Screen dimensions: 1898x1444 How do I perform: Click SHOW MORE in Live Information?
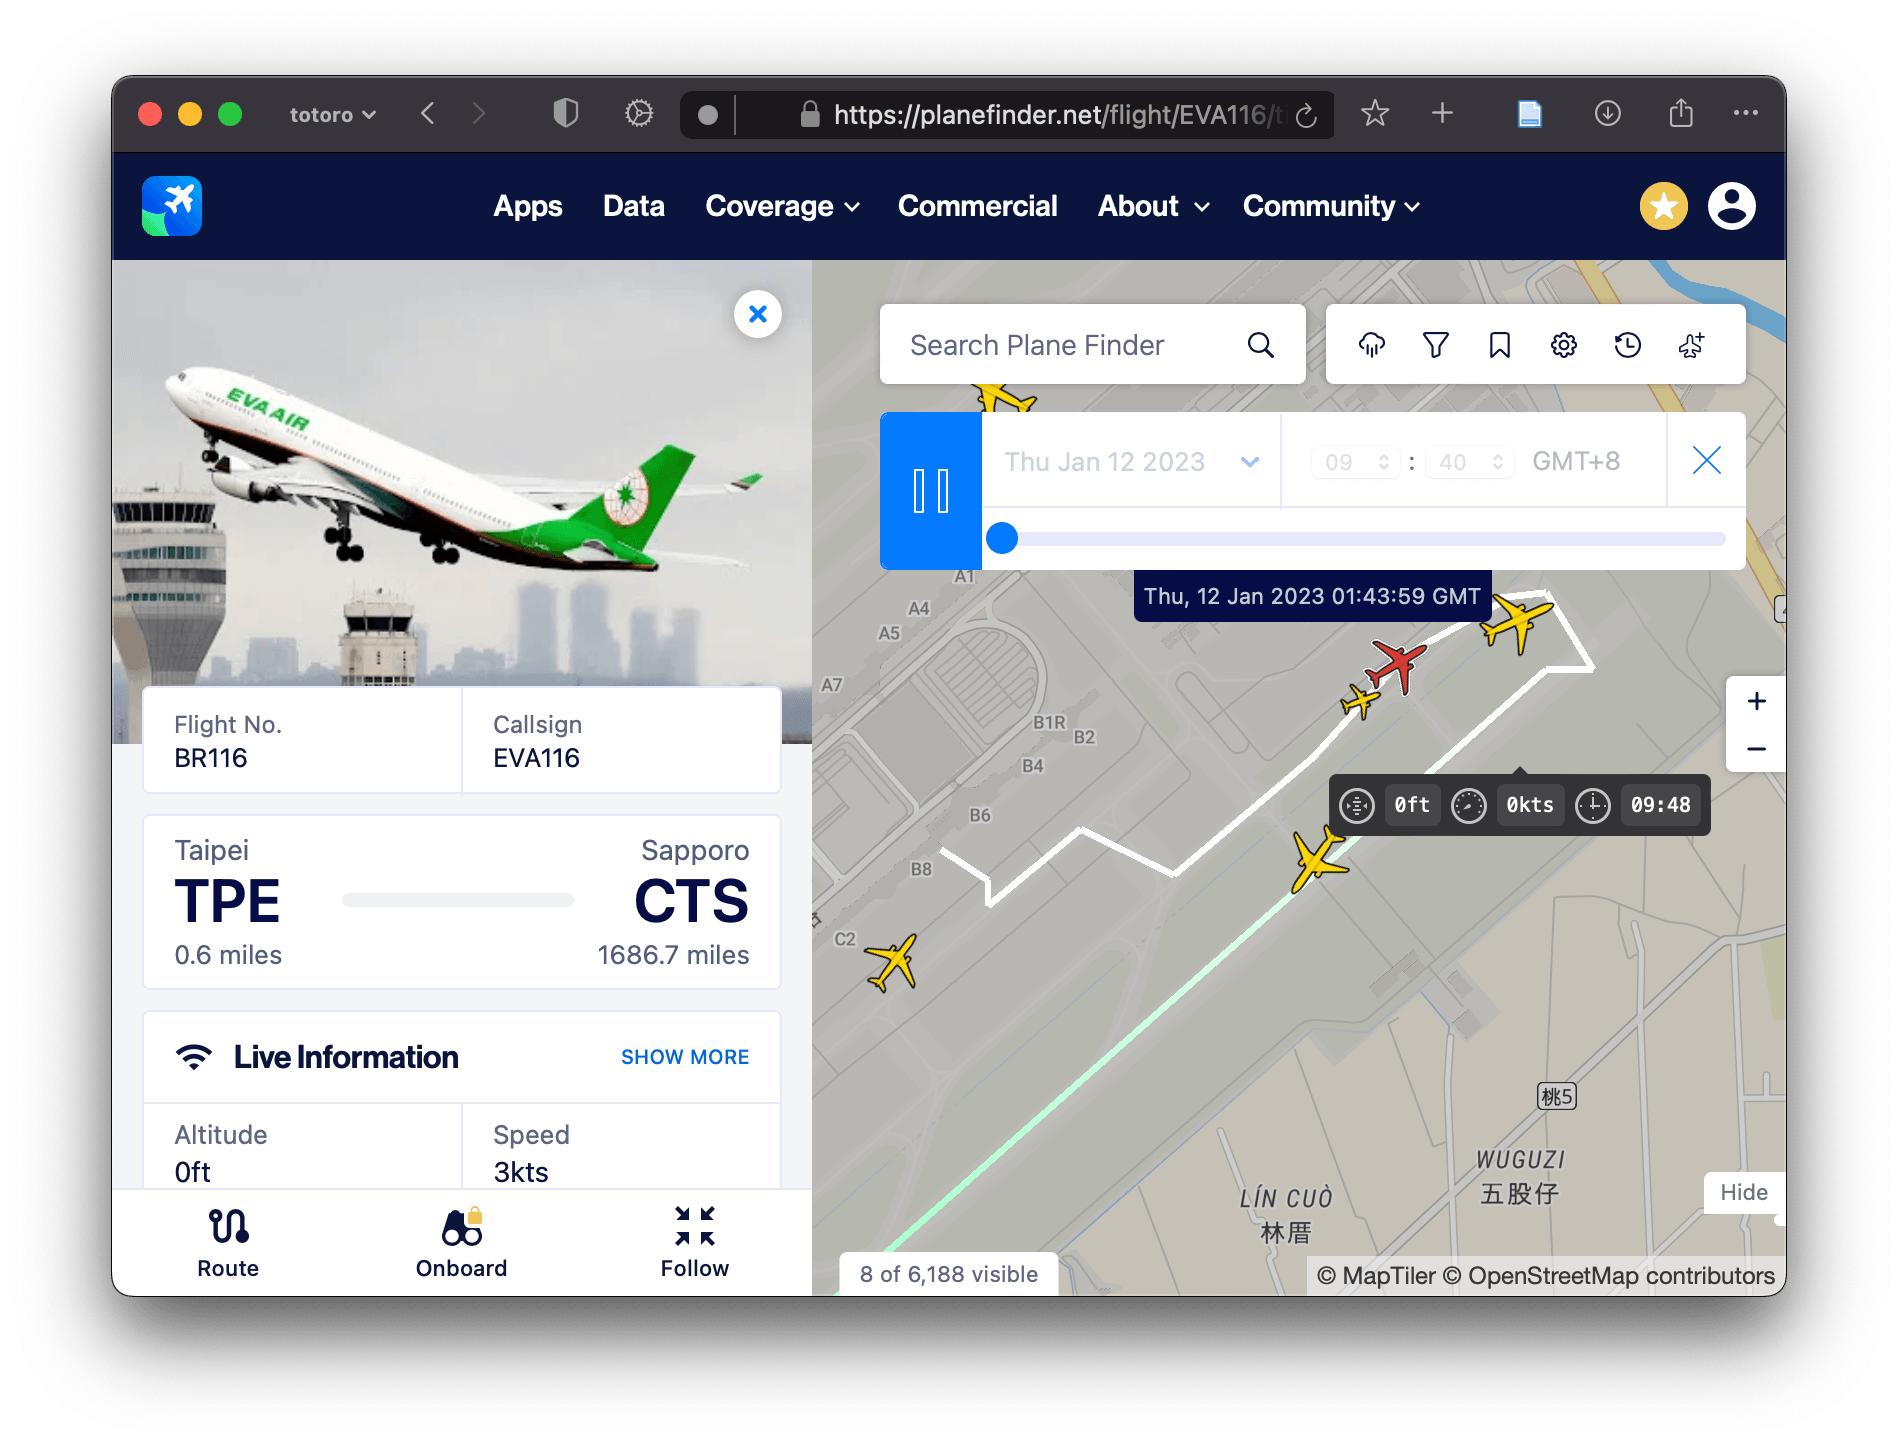coord(685,1057)
